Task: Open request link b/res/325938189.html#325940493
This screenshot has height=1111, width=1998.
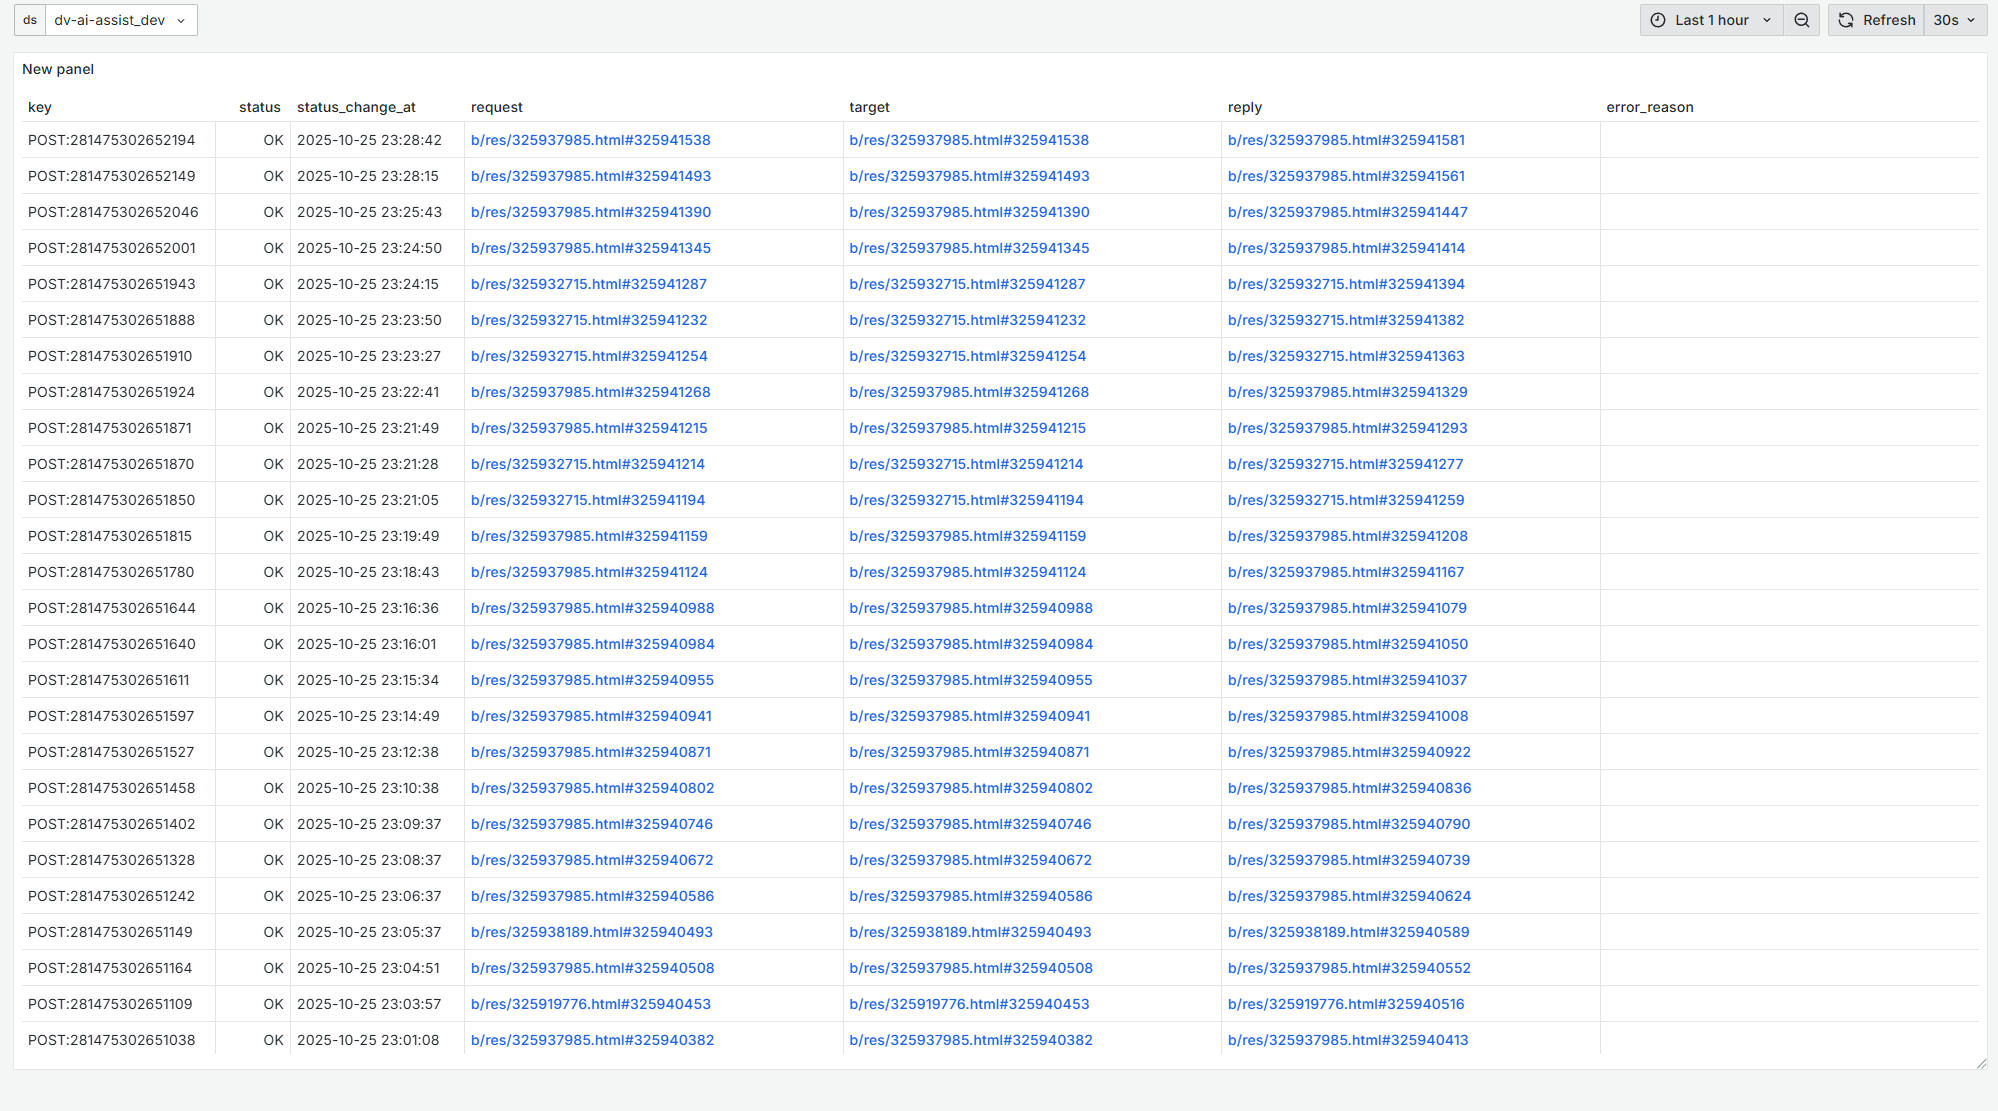Action: pos(591,932)
